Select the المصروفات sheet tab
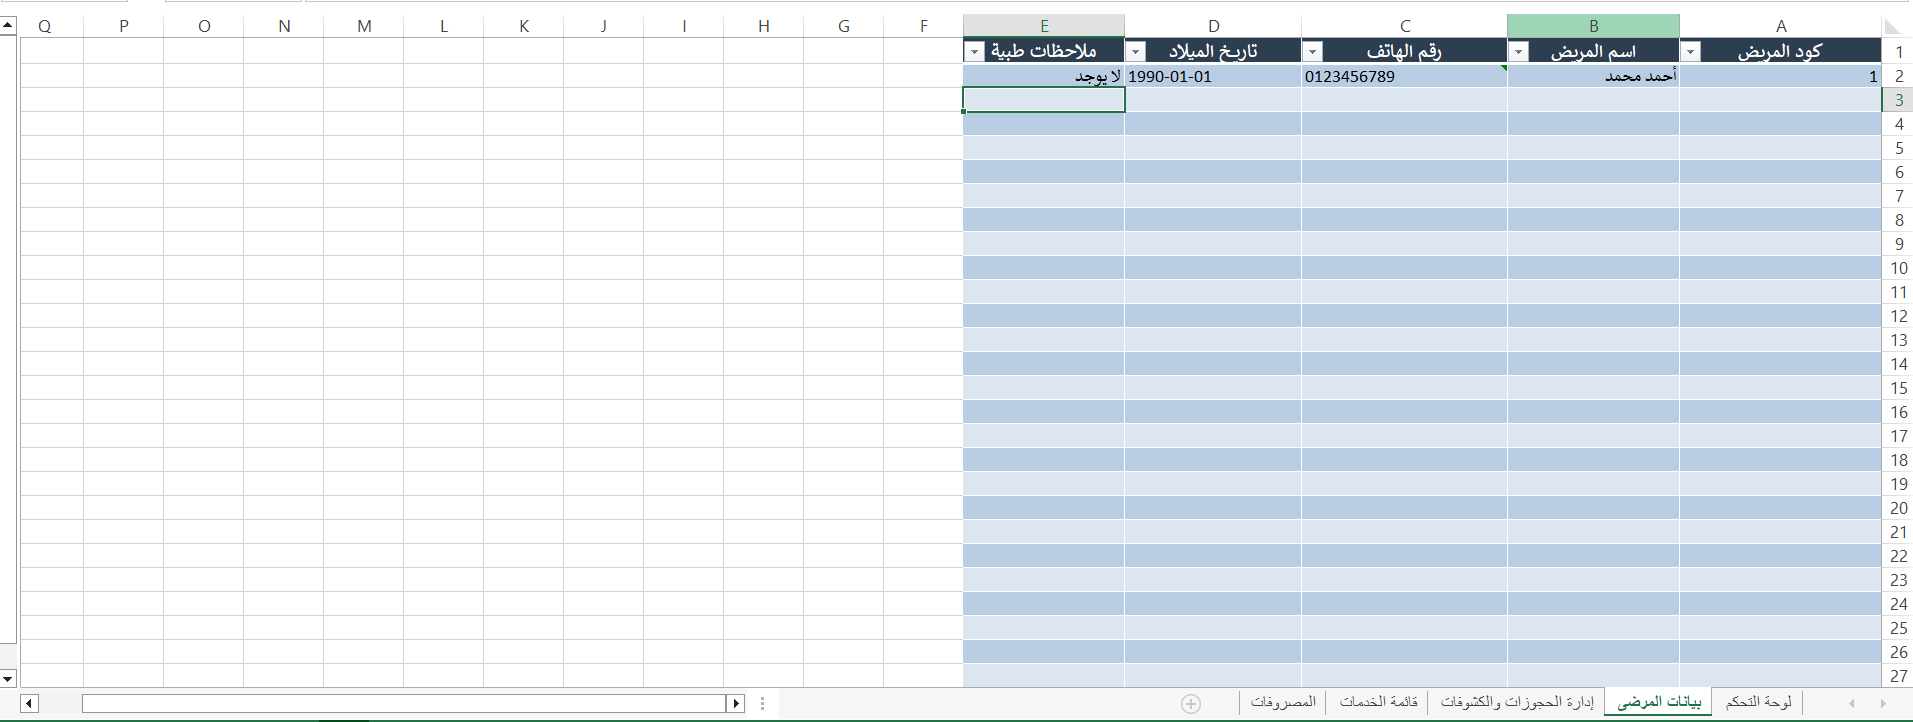 point(1282,702)
